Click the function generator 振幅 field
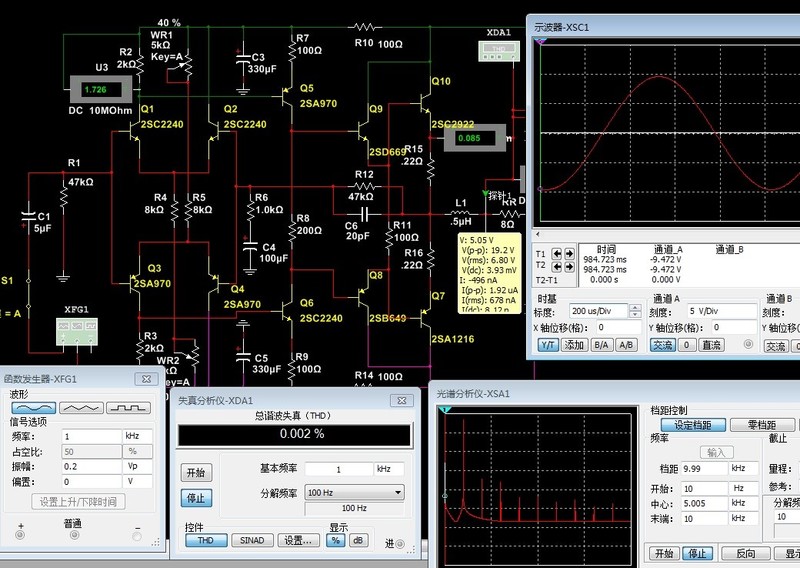 tap(91, 466)
